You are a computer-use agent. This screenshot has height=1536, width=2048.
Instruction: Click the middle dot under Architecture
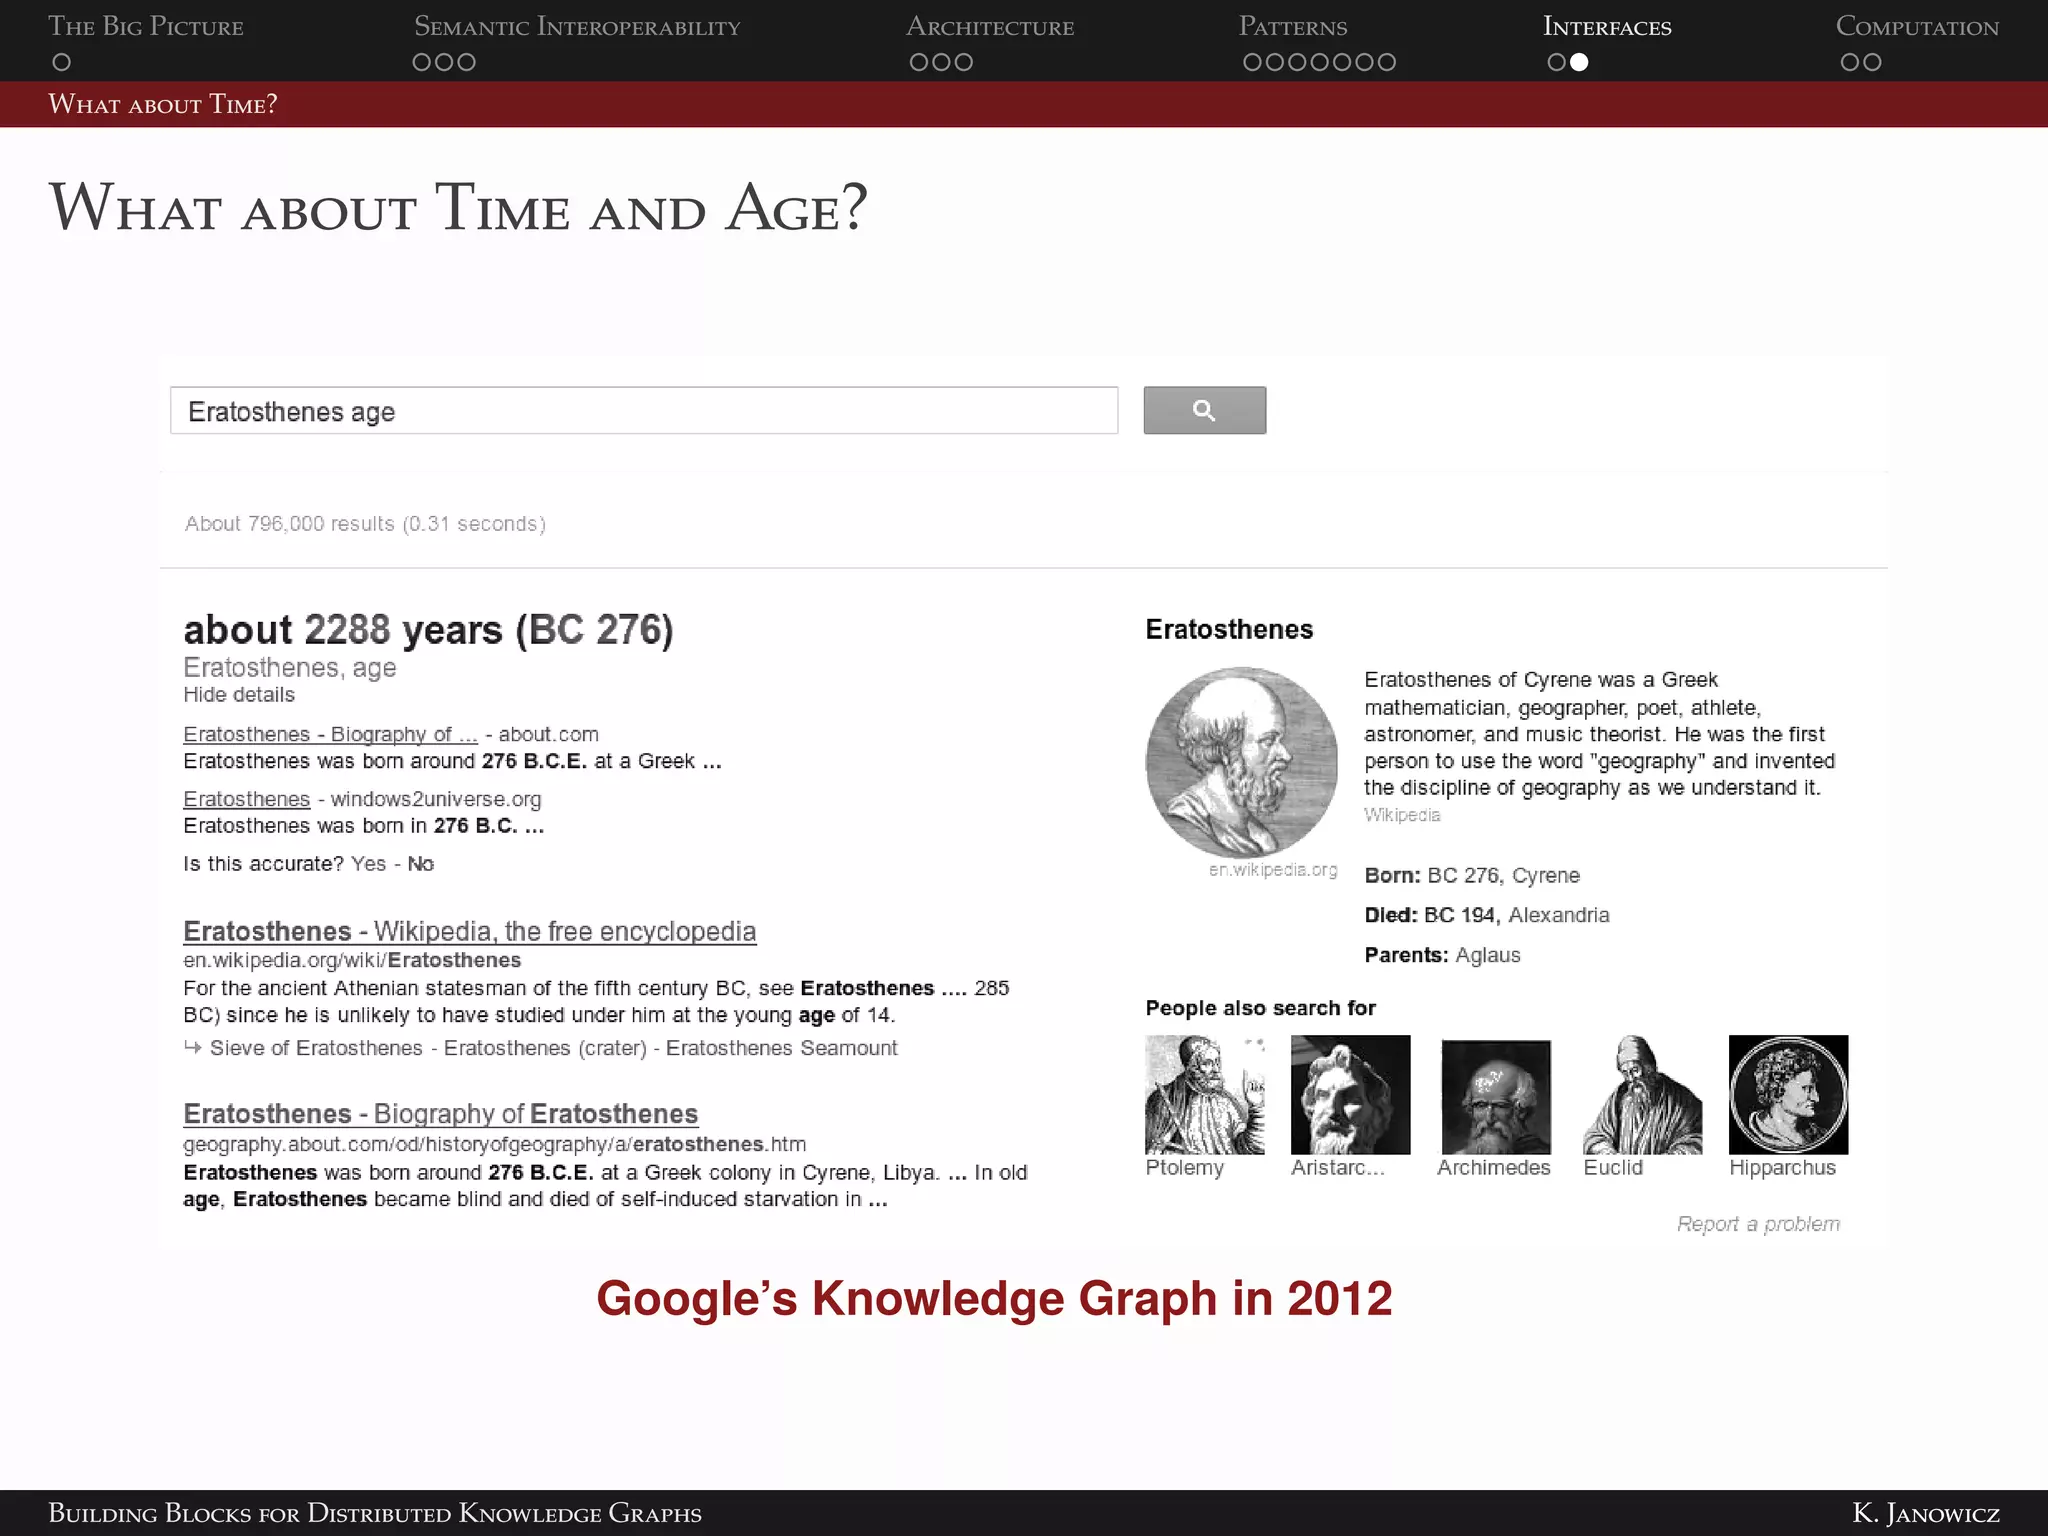pyautogui.click(x=941, y=62)
